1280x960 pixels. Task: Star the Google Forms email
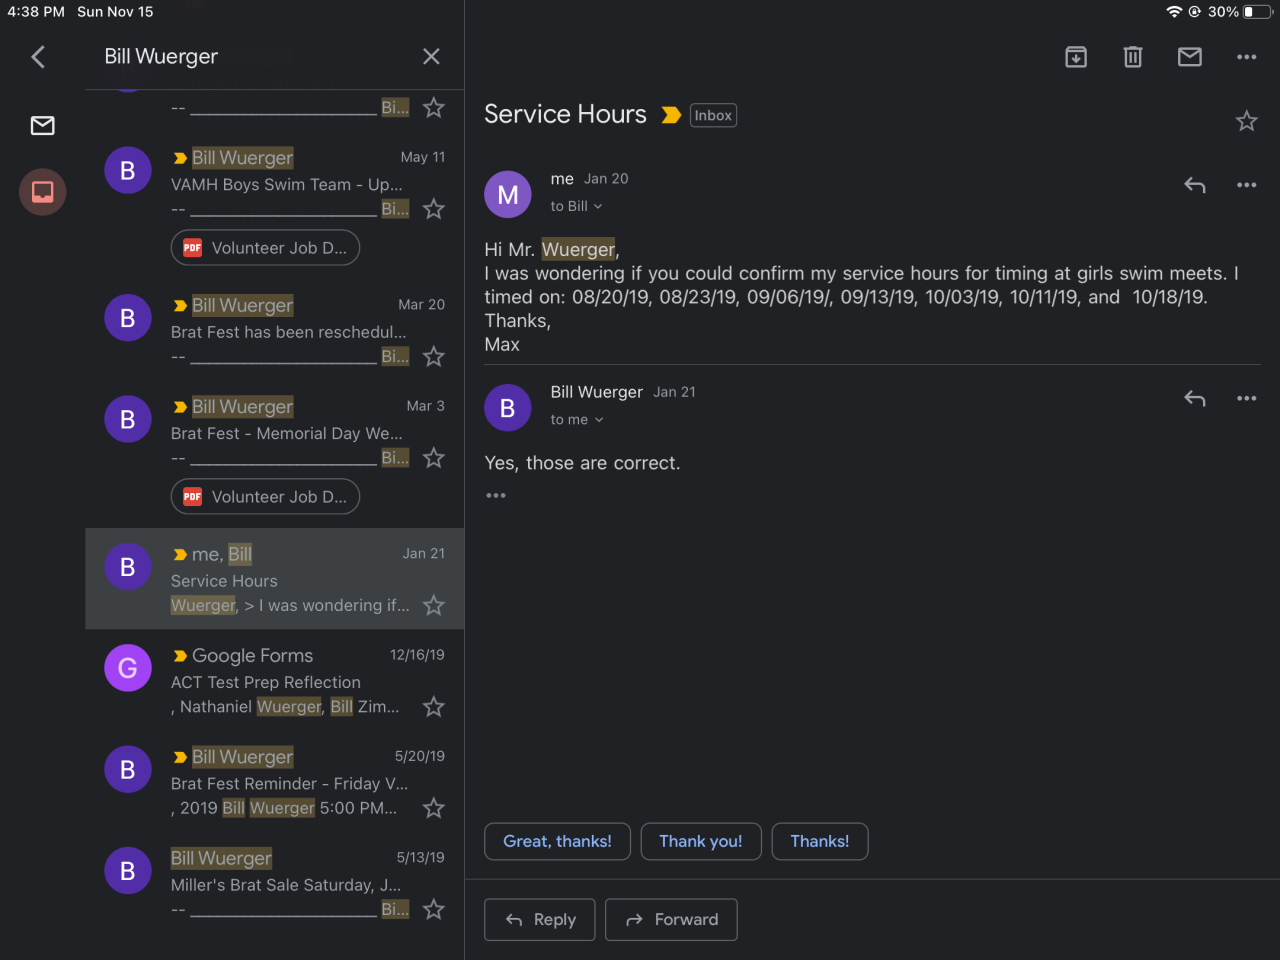pos(433,707)
